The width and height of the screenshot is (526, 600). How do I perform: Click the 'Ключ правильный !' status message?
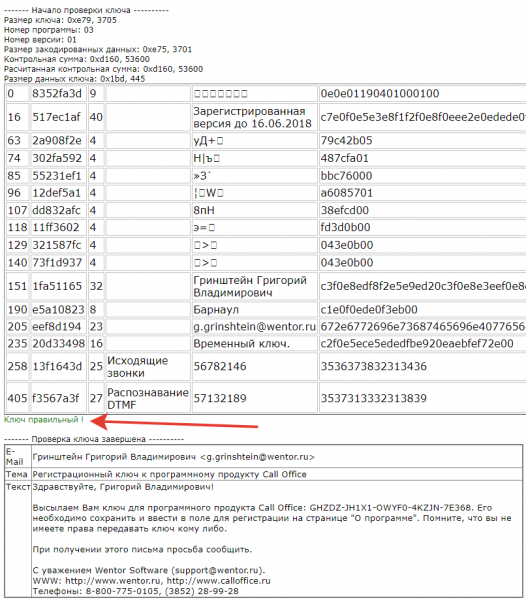point(44,420)
